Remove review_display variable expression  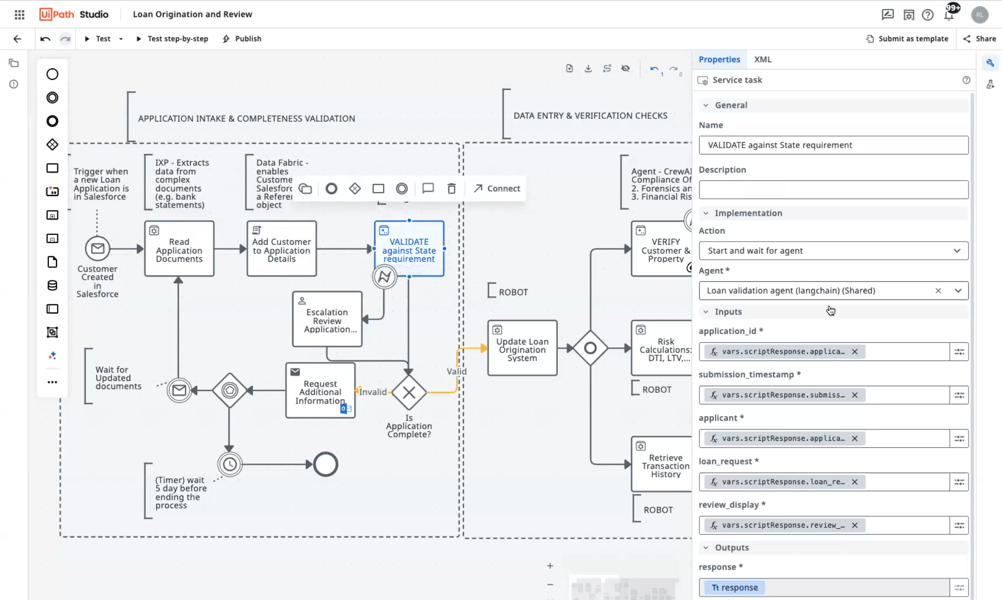(854, 525)
